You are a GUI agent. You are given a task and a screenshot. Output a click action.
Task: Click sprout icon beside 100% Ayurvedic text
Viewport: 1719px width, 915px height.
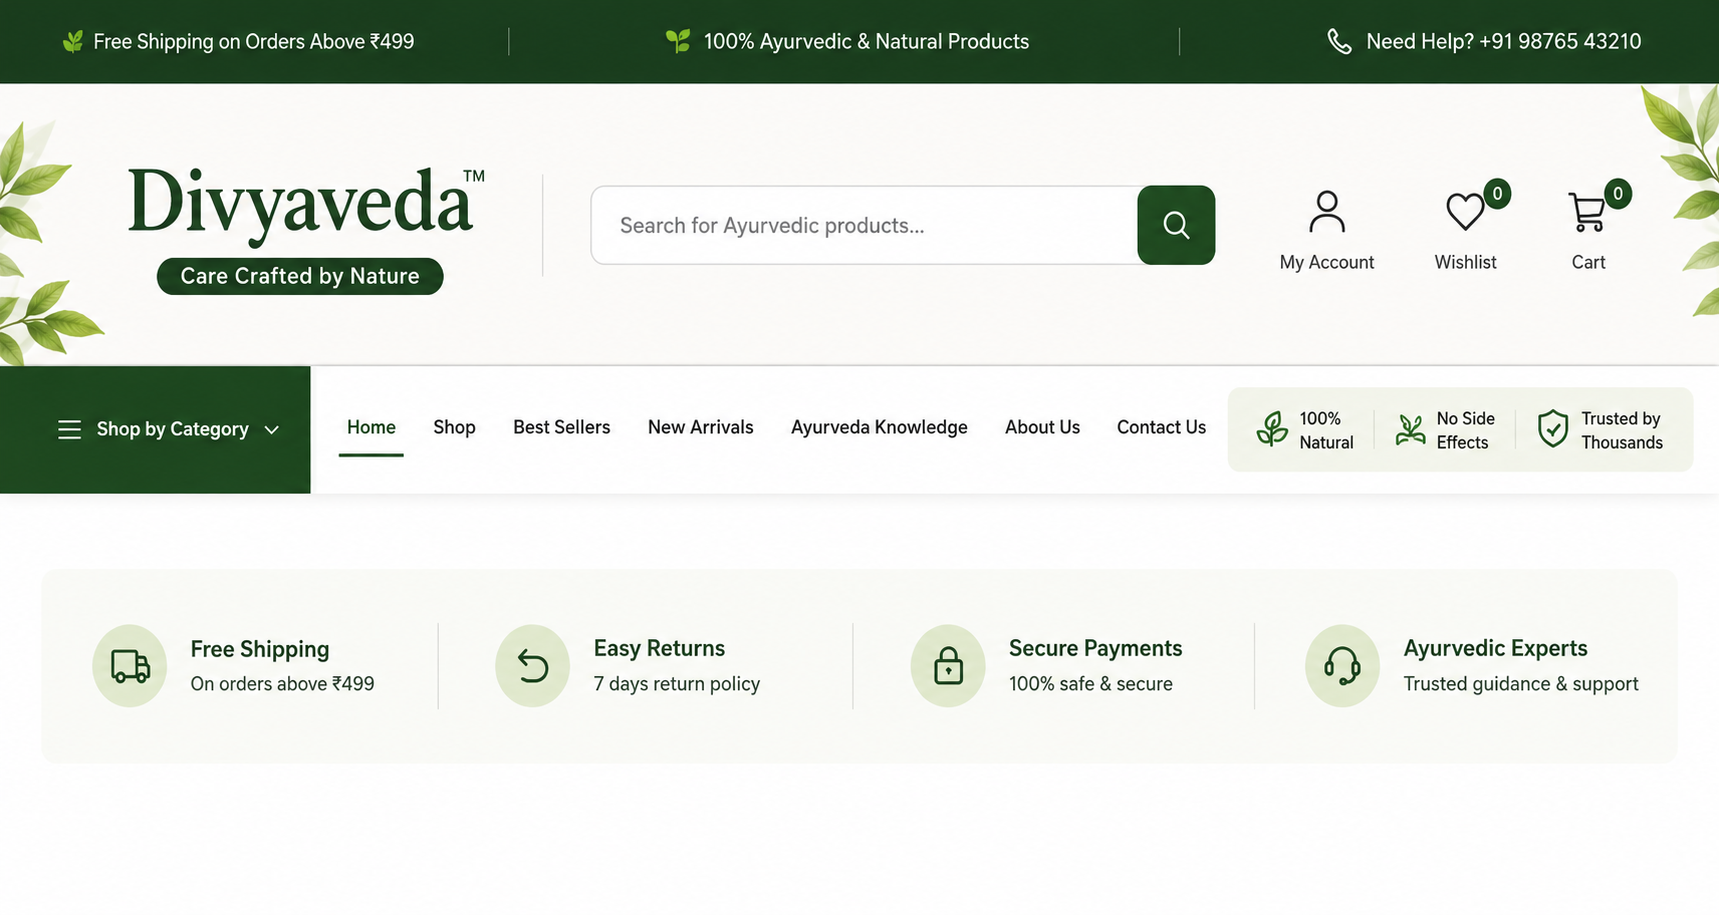678,41
